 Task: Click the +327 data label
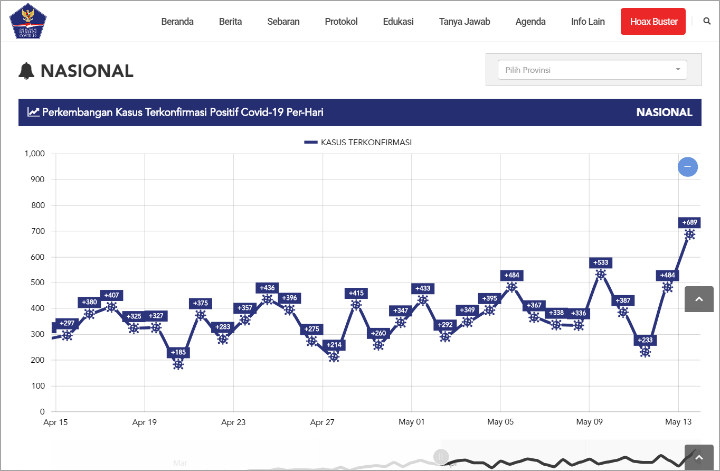(x=156, y=315)
